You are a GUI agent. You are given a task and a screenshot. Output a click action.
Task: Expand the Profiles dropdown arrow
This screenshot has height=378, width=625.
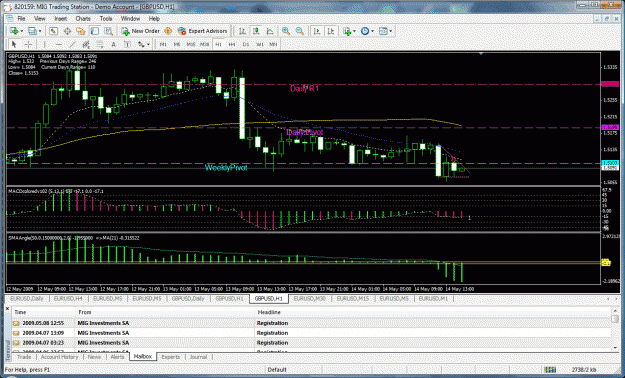pos(39,31)
